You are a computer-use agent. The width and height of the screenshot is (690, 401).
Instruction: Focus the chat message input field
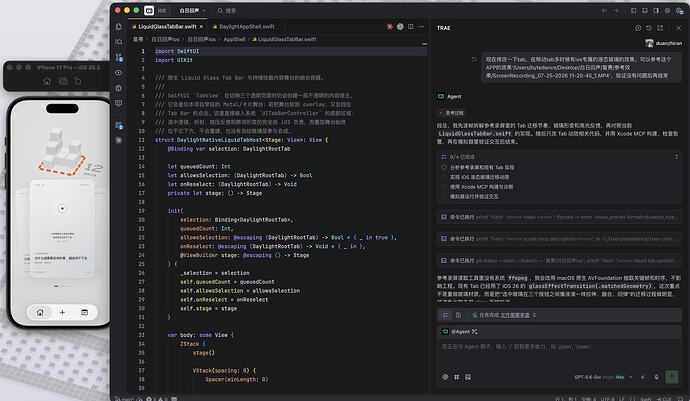tap(559, 353)
